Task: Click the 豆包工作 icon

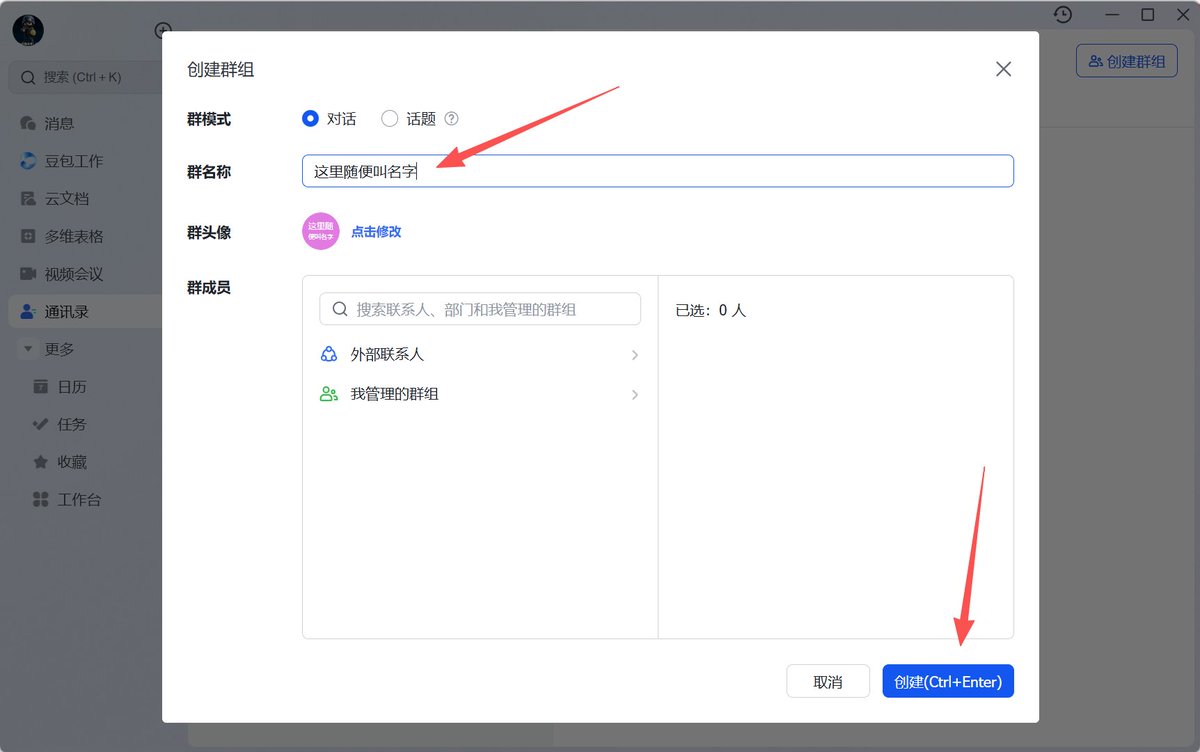Action: pos(28,161)
